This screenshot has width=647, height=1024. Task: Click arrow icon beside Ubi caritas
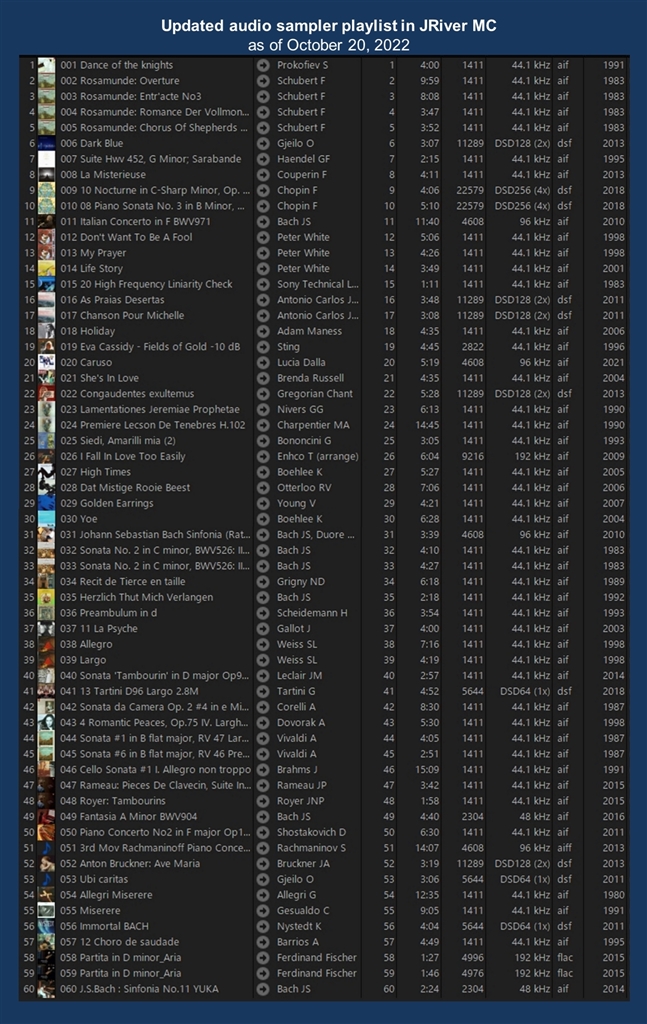pyautogui.click(x=263, y=880)
